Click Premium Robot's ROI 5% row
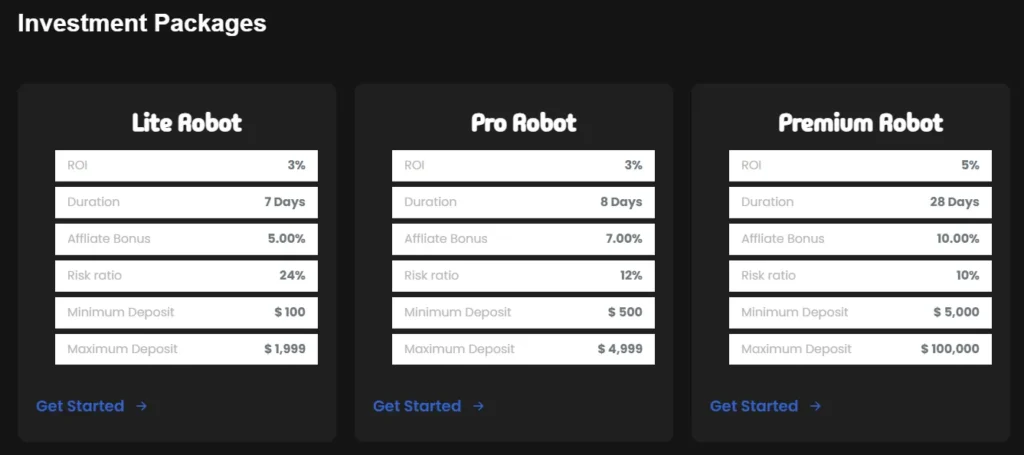1024x455 pixels. click(860, 165)
